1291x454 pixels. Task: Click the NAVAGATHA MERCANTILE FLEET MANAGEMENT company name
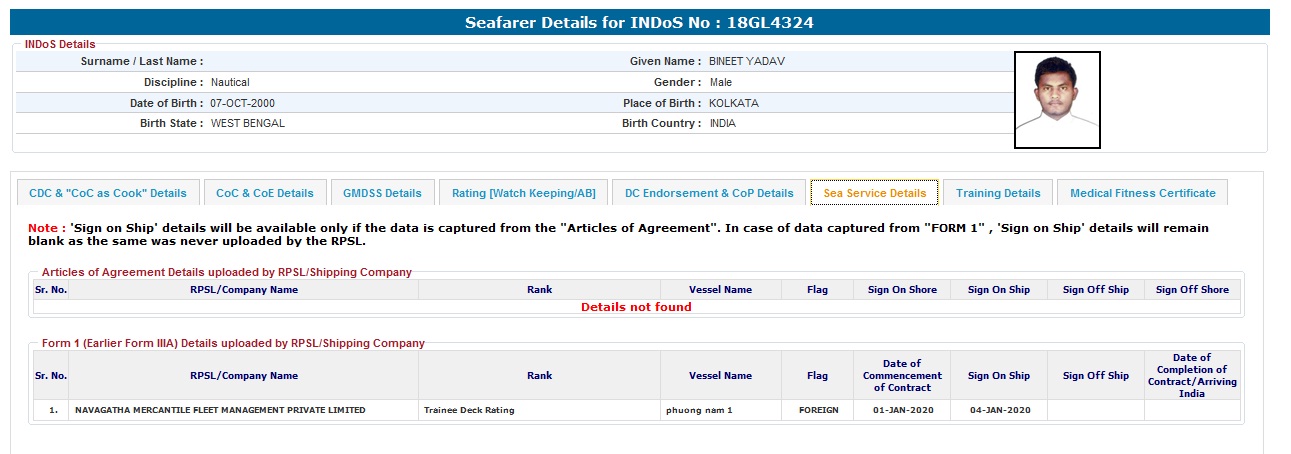tap(220, 410)
